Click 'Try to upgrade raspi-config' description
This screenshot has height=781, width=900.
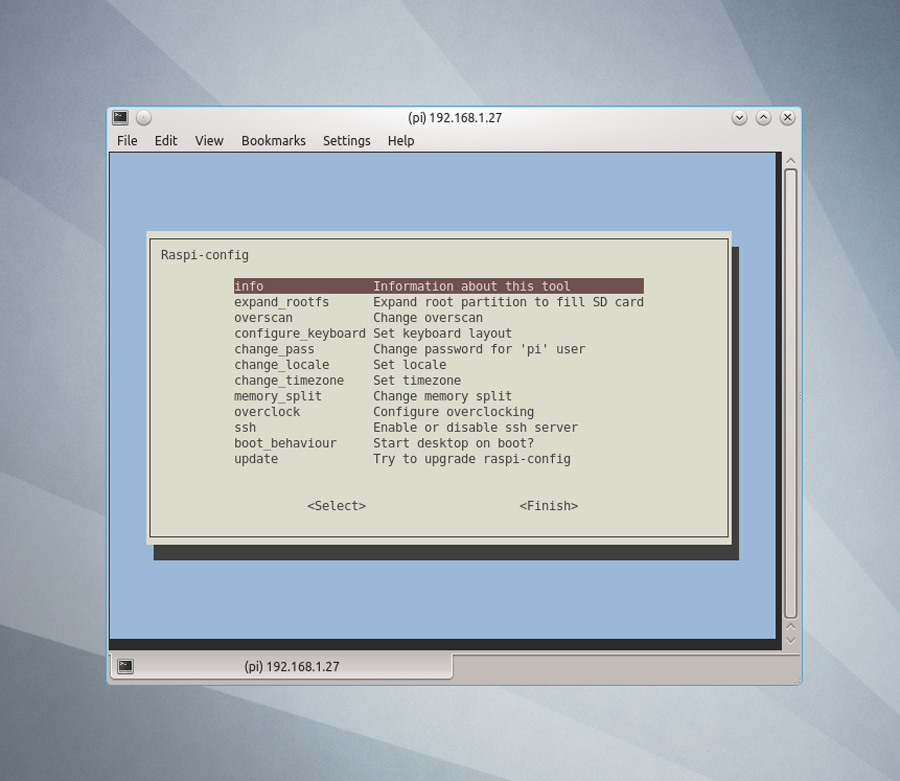(472, 459)
